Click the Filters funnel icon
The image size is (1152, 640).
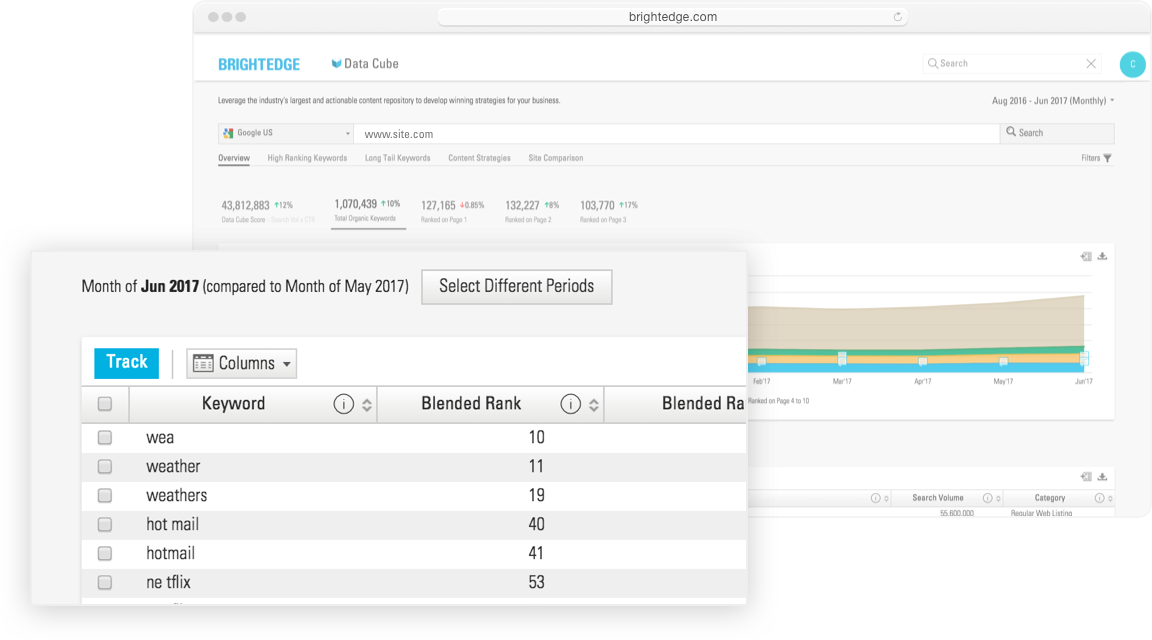click(1107, 158)
